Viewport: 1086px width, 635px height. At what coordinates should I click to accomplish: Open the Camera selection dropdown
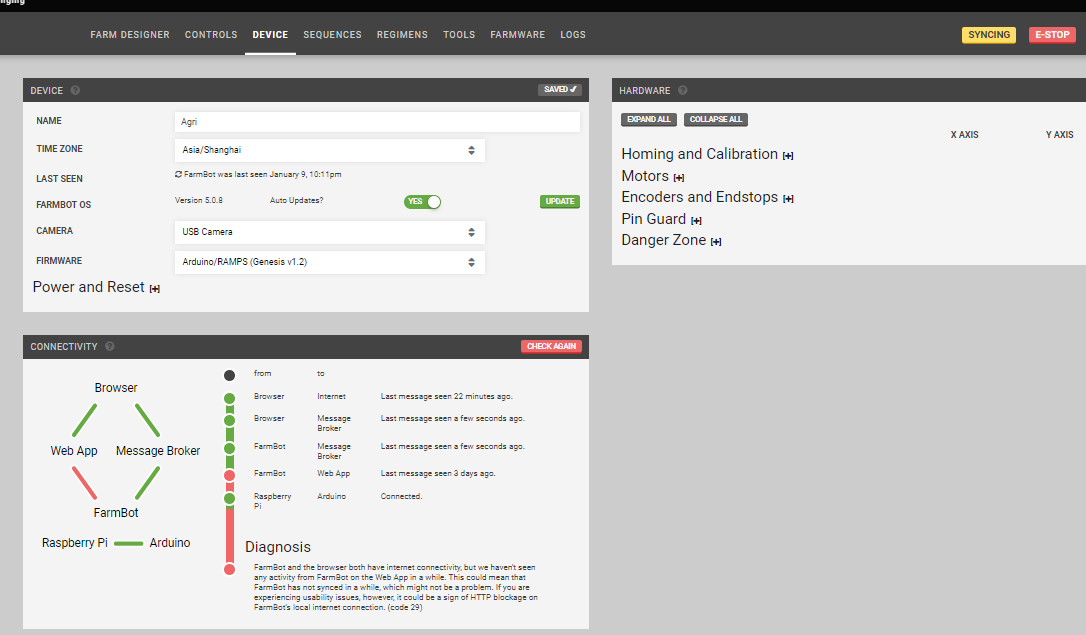[329, 232]
